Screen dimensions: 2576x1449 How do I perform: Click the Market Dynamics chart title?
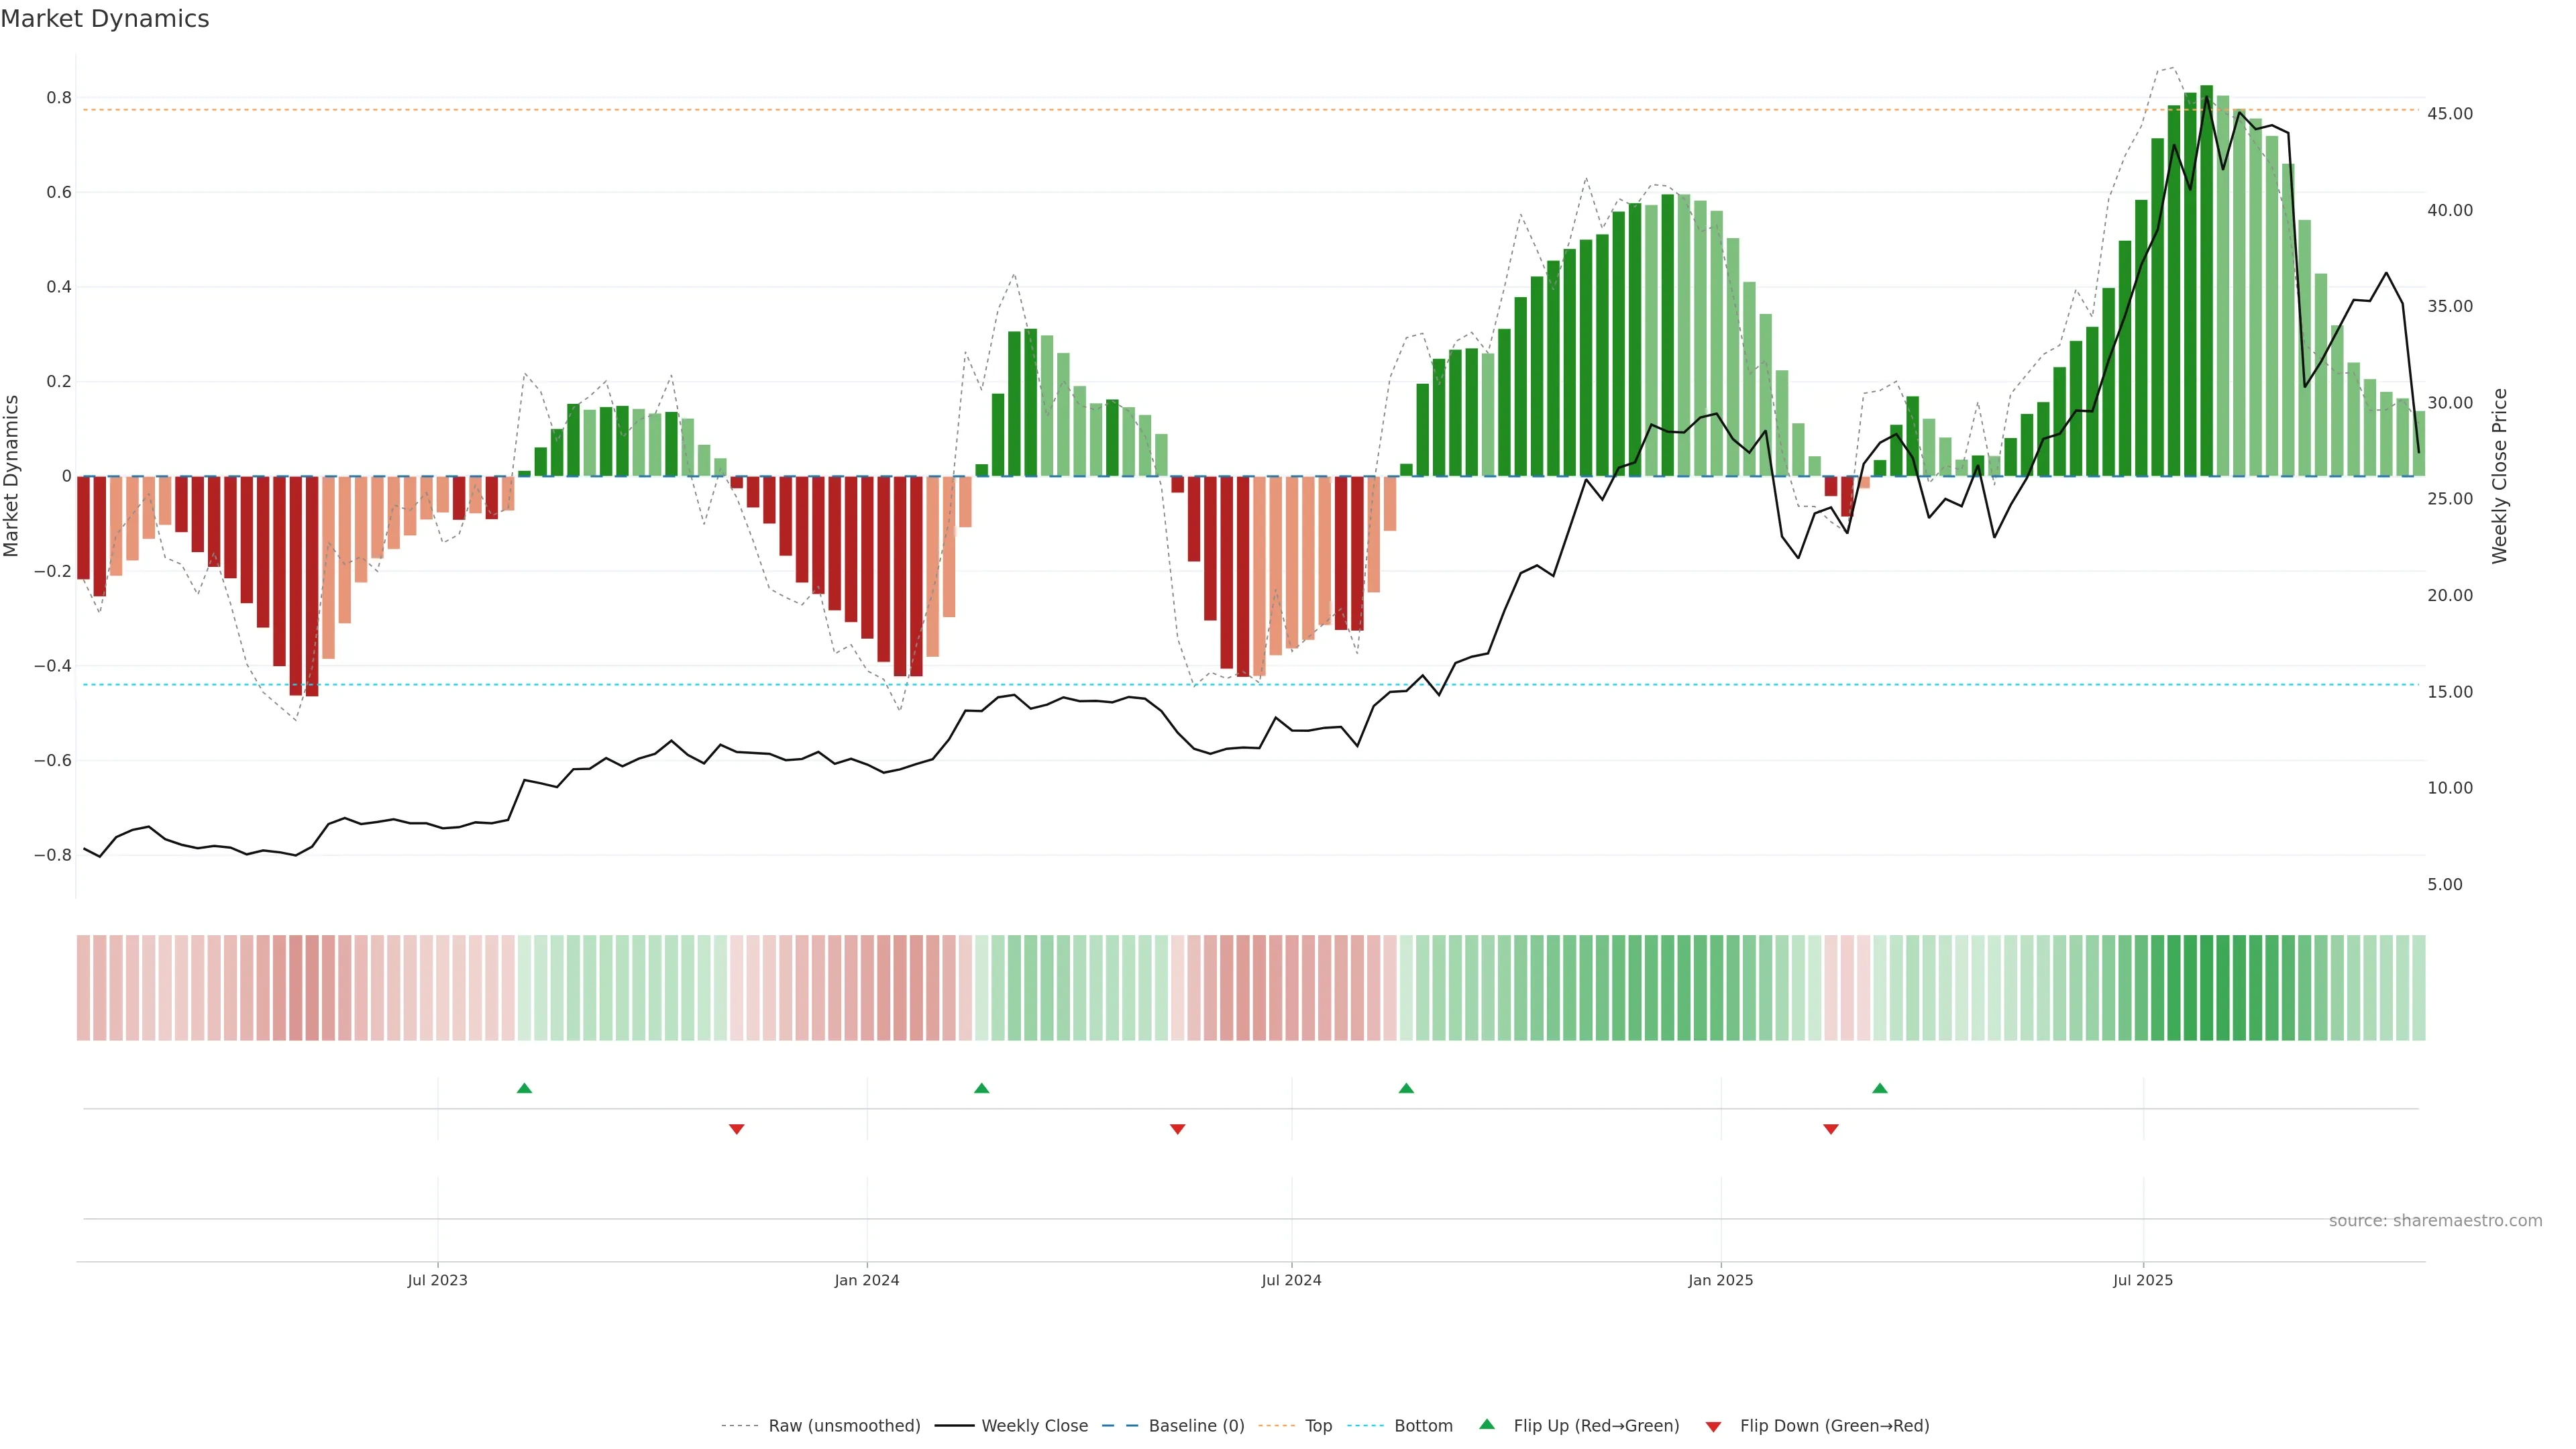105,19
